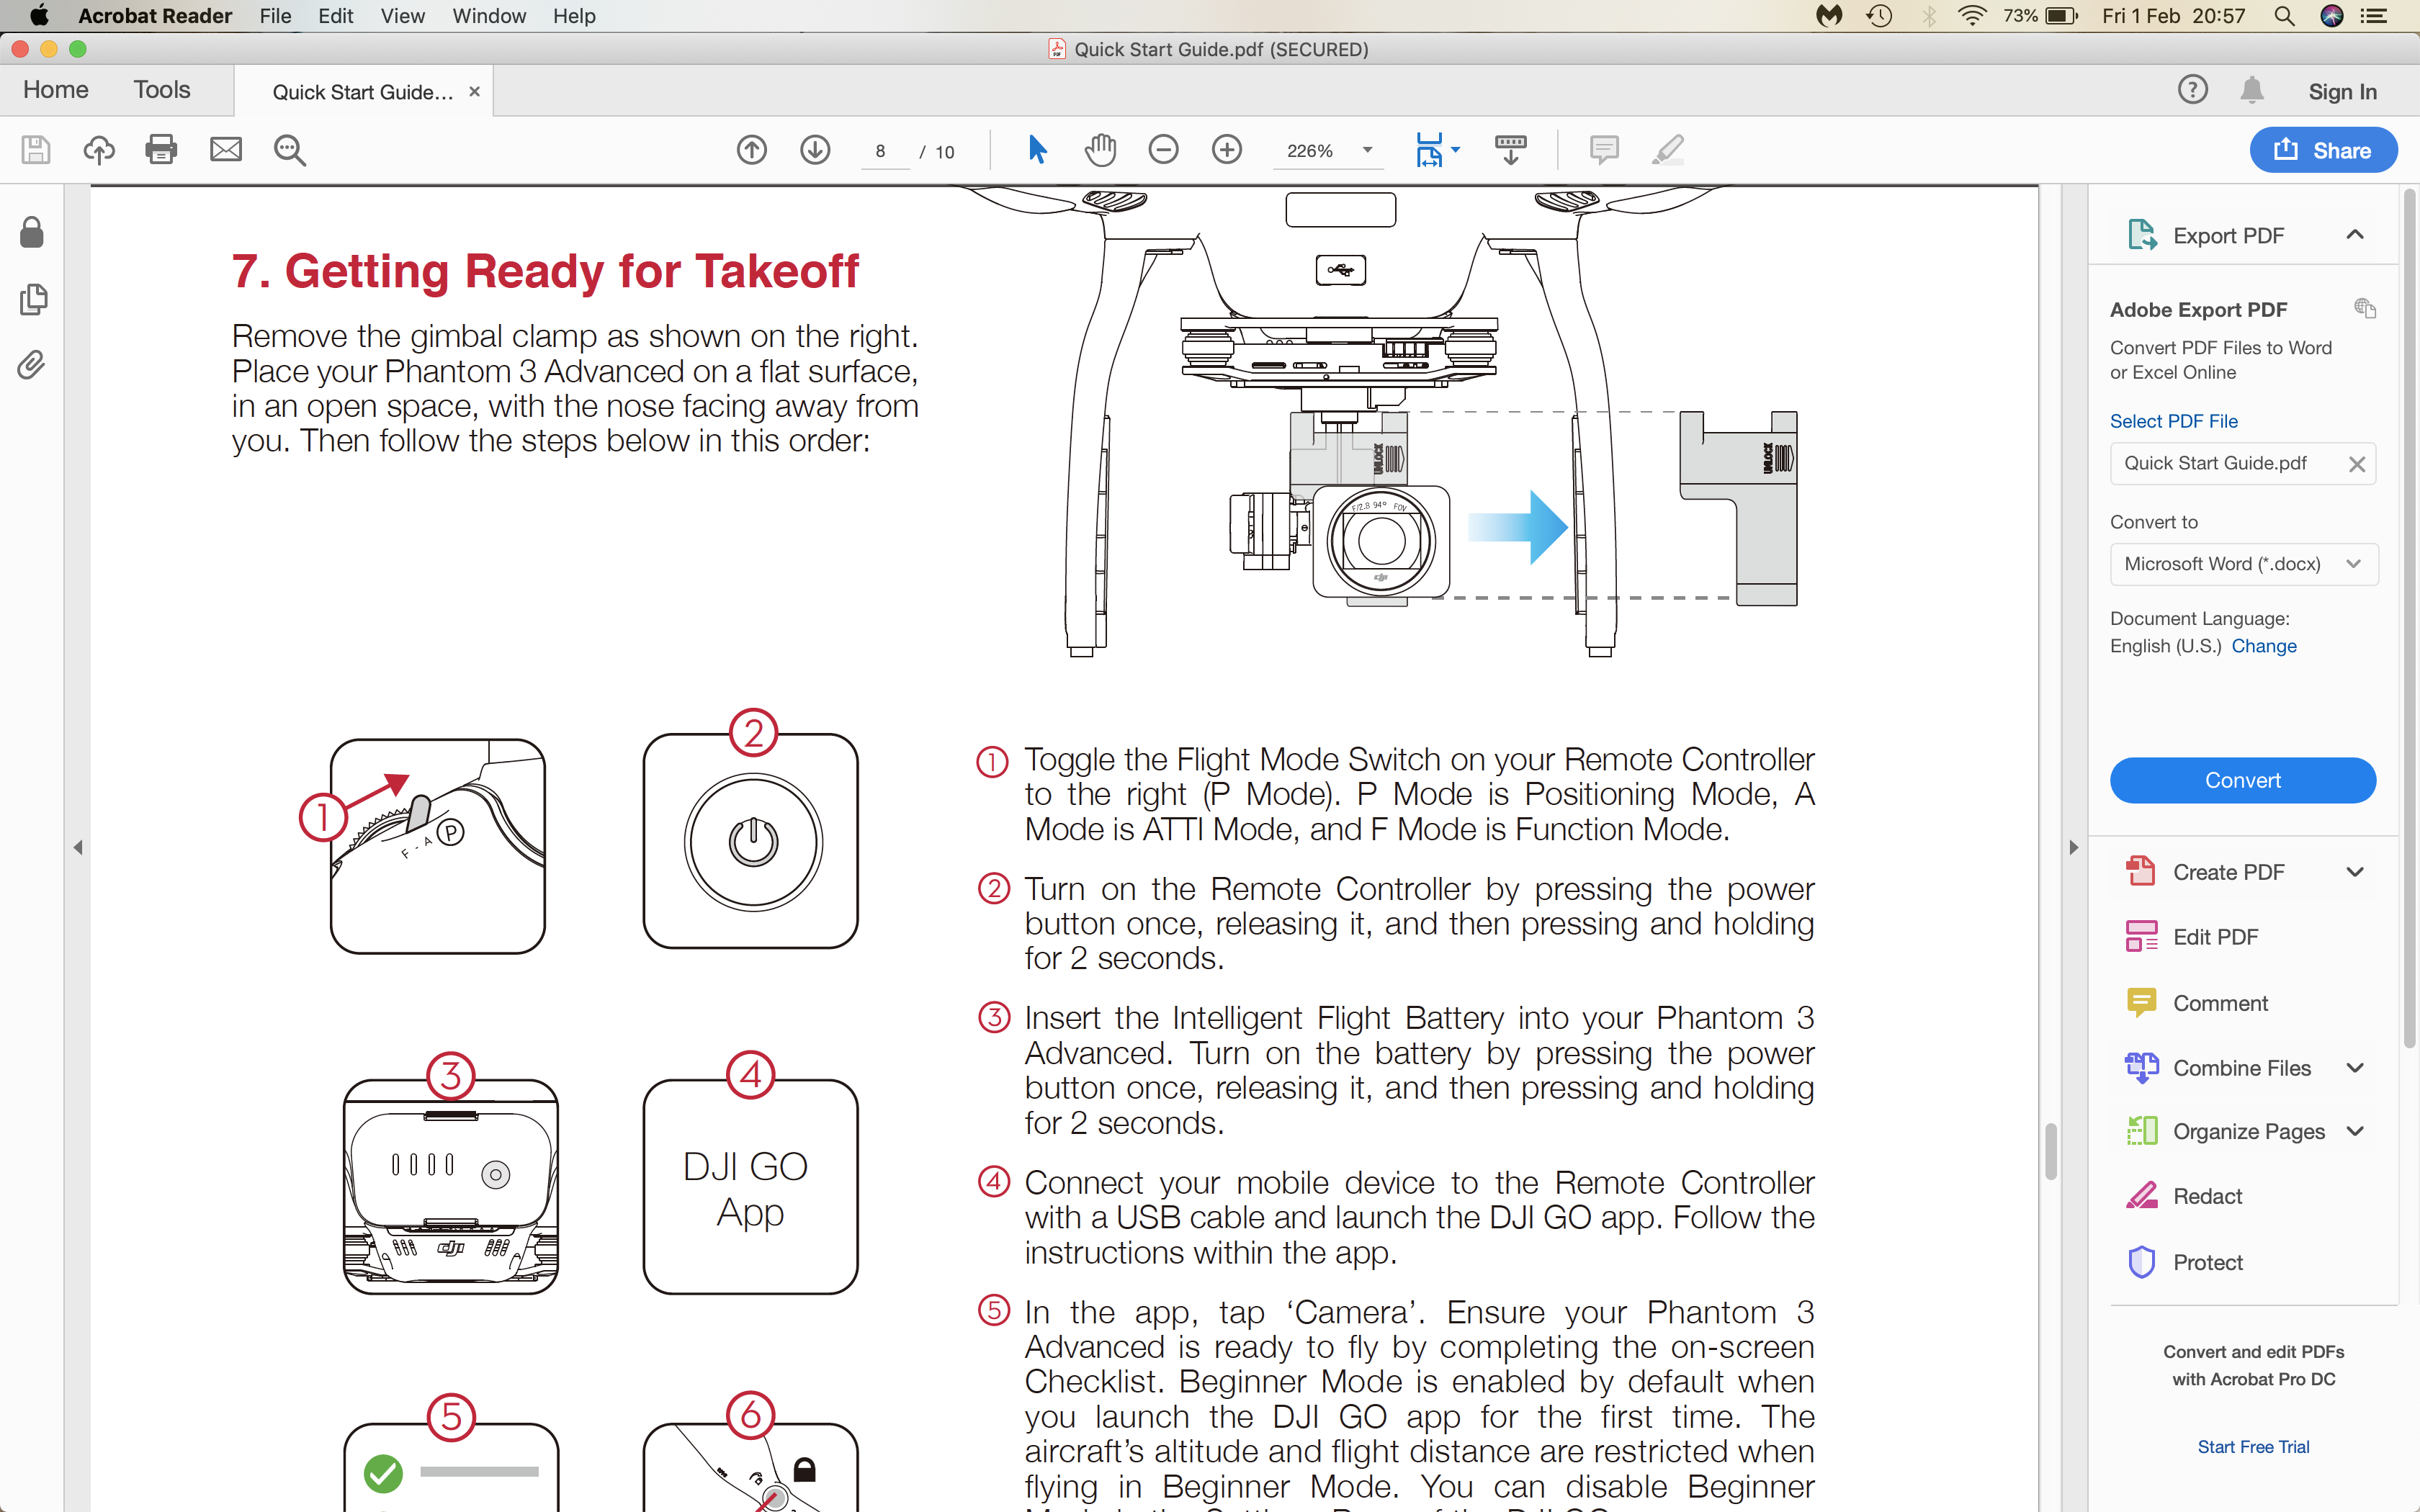2420x1512 pixels.
Task: Open the Edit menu
Action: [335, 16]
